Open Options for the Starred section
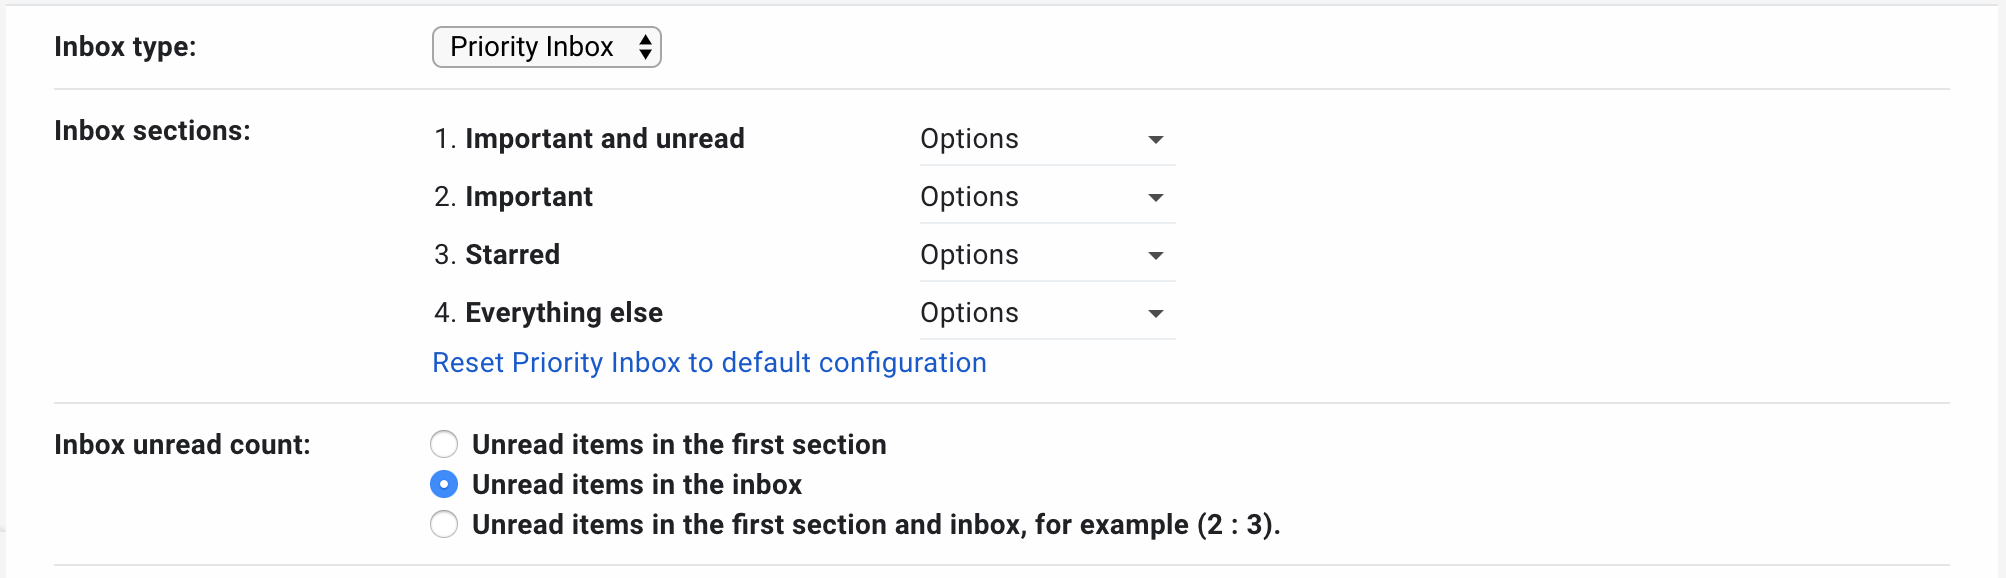2006x578 pixels. coord(1045,255)
